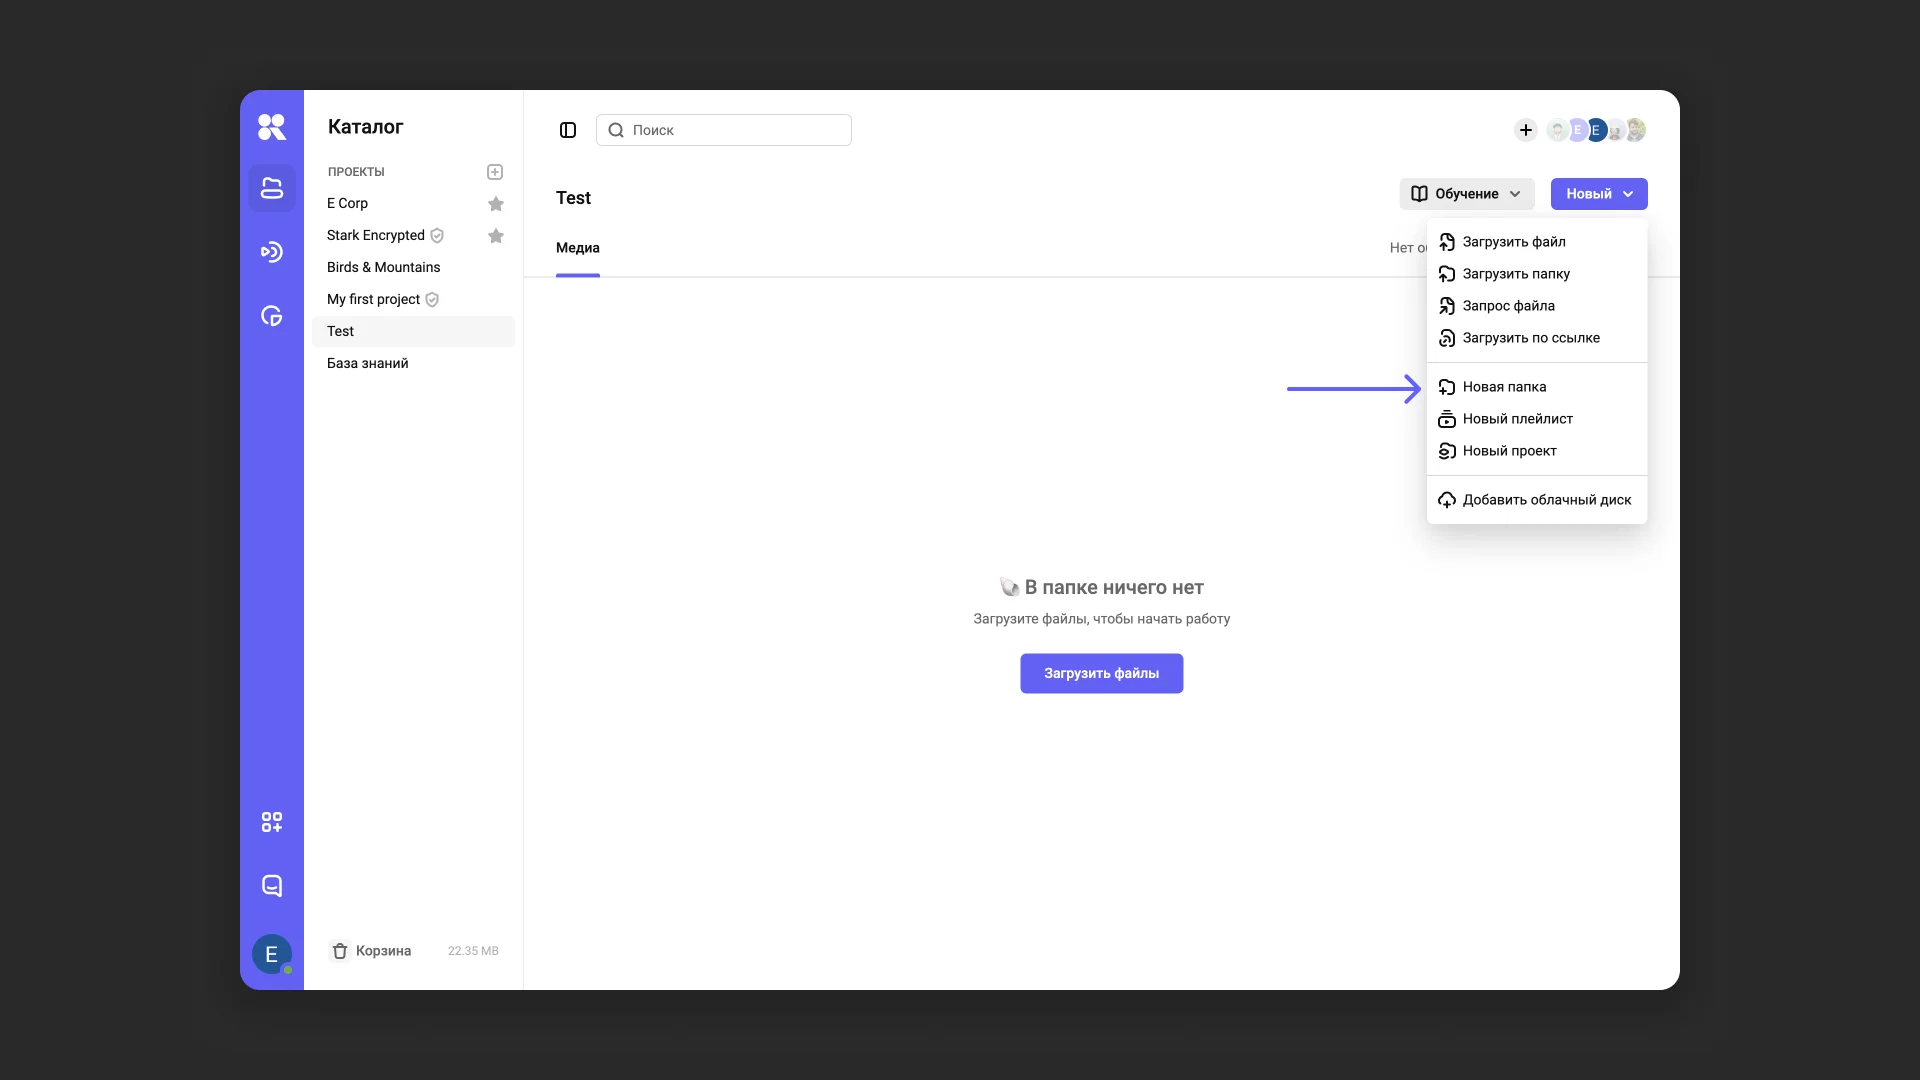
Task: Open the apps grid-plus icon
Action: click(271, 822)
